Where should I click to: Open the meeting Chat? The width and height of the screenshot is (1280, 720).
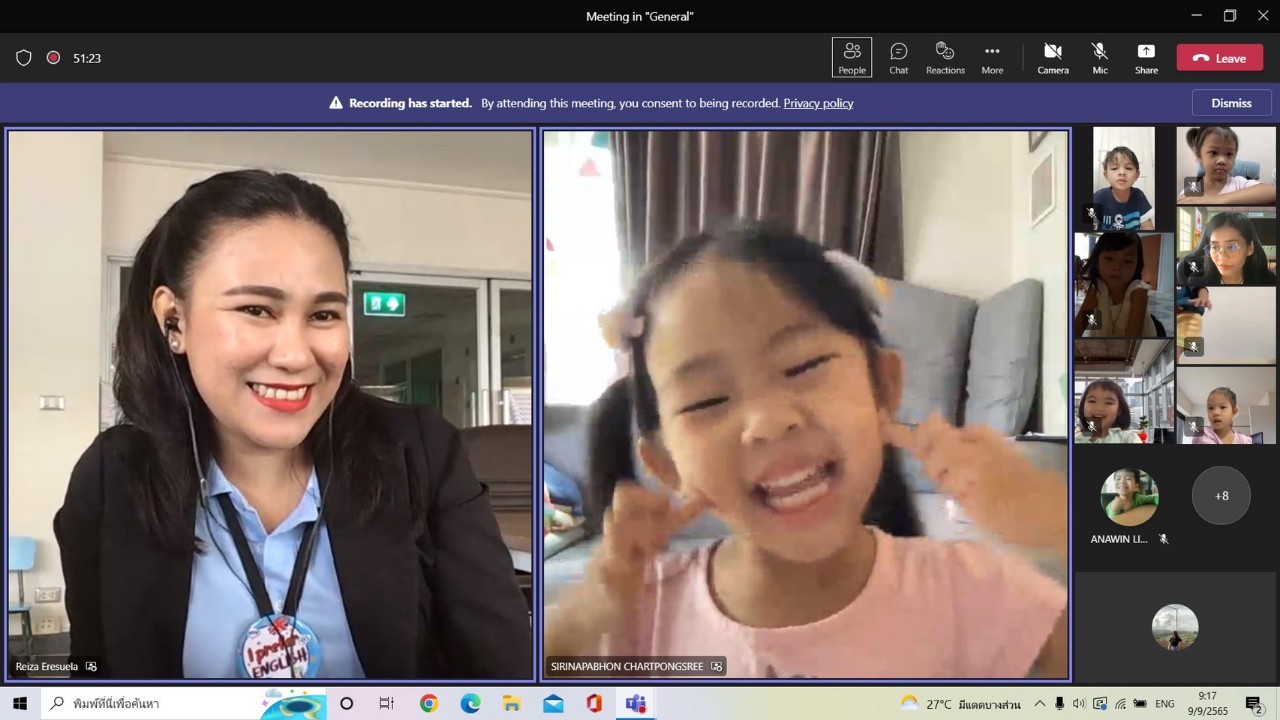pos(899,58)
